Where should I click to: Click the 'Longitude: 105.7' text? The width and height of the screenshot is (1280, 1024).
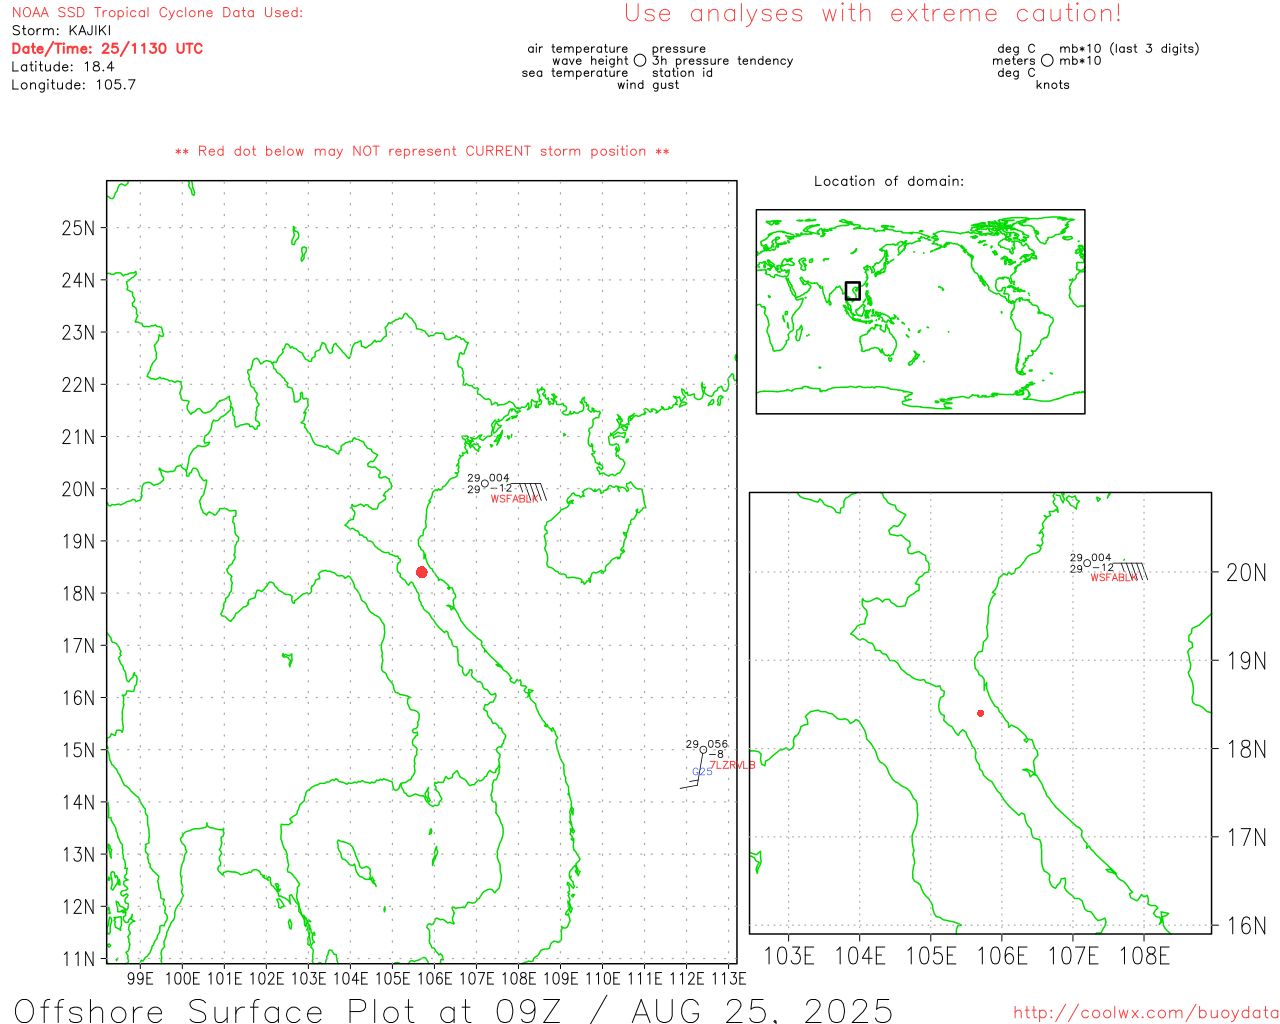[73, 85]
